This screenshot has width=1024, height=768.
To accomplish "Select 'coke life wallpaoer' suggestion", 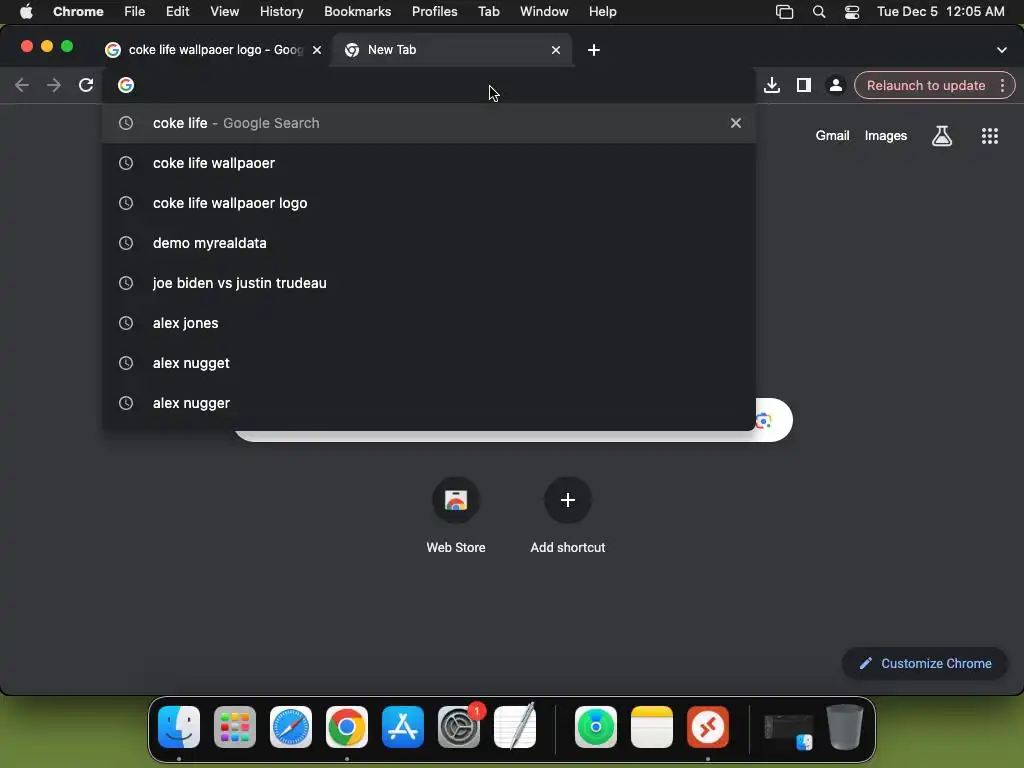I will (x=429, y=163).
